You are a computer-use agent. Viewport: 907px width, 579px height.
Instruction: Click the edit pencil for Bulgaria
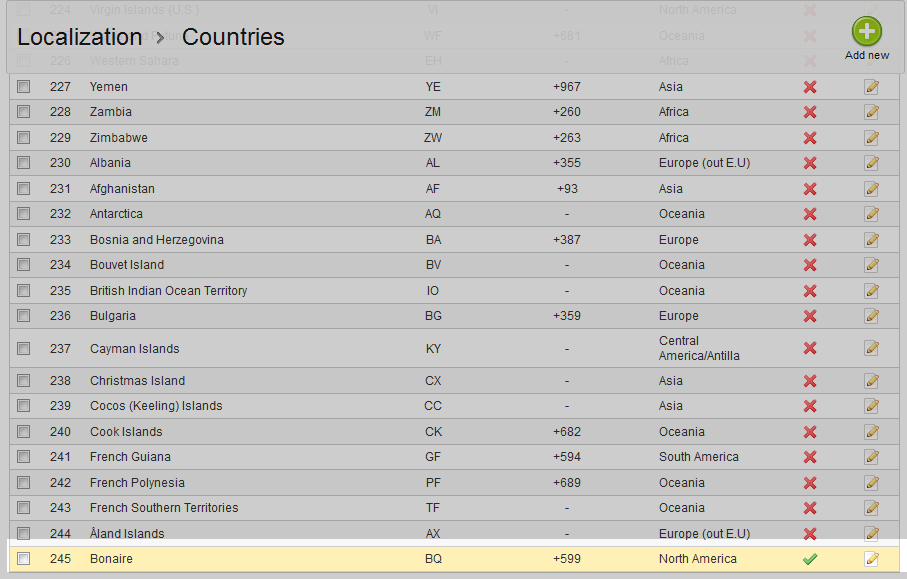point(872,316)
